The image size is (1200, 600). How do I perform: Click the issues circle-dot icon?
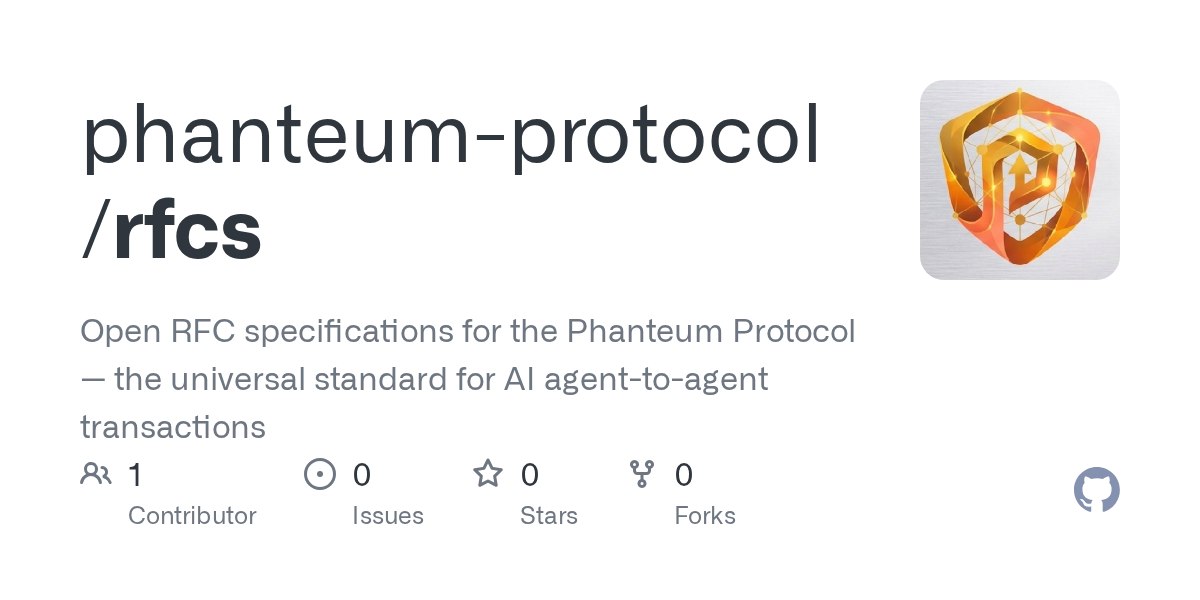click(319, 474)
